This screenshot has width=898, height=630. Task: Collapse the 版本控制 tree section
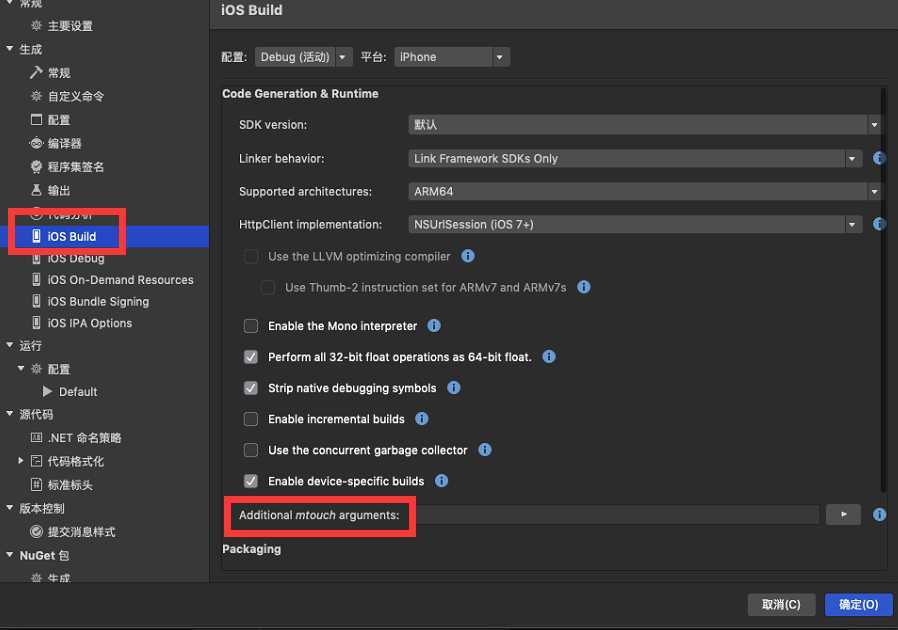(10, 507)
